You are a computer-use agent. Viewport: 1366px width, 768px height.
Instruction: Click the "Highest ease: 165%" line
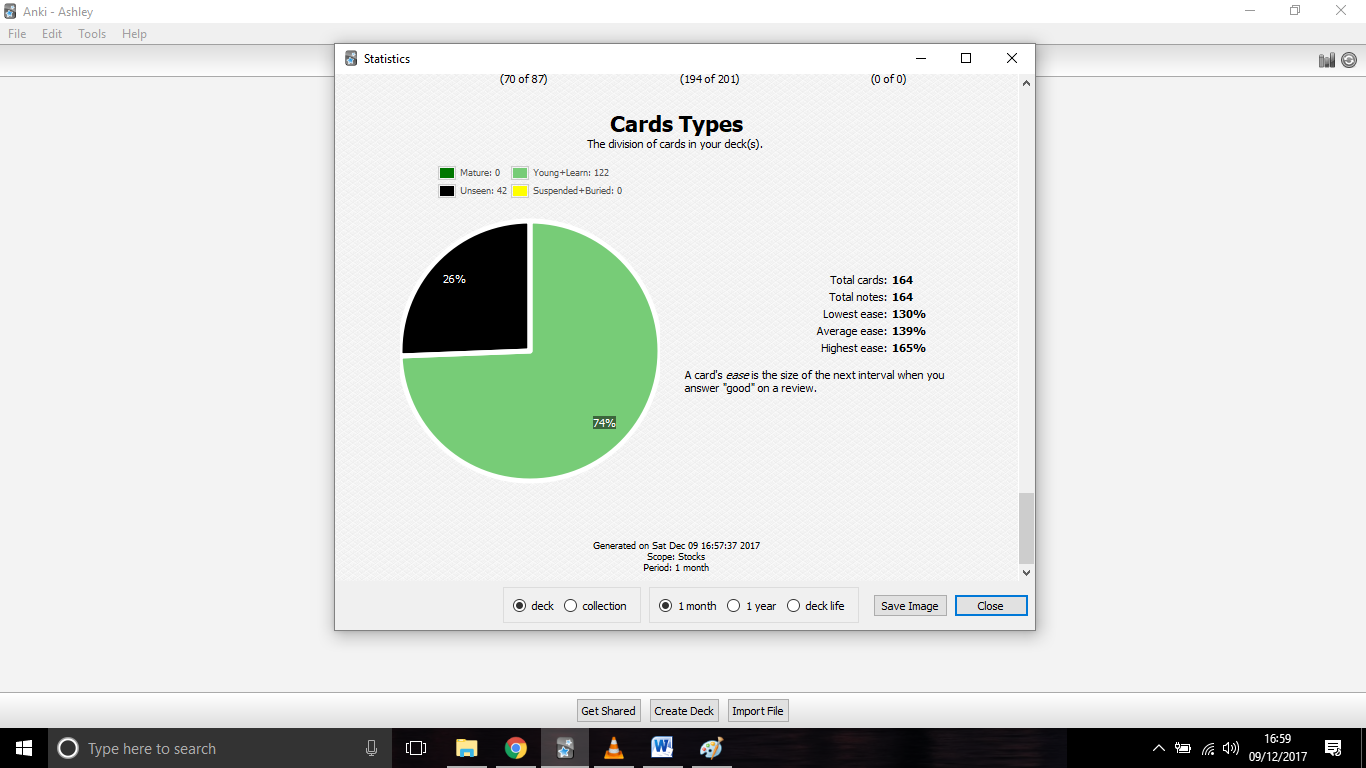point(873,348)
